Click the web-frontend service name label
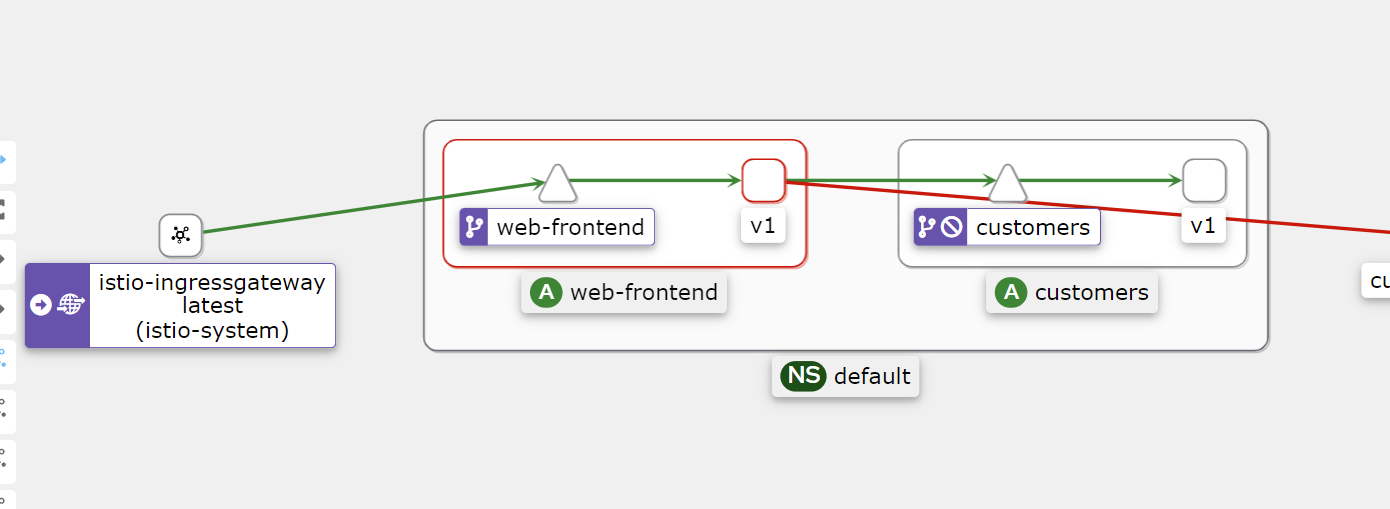The image size is (1390, 509). [x=570, y=227]
